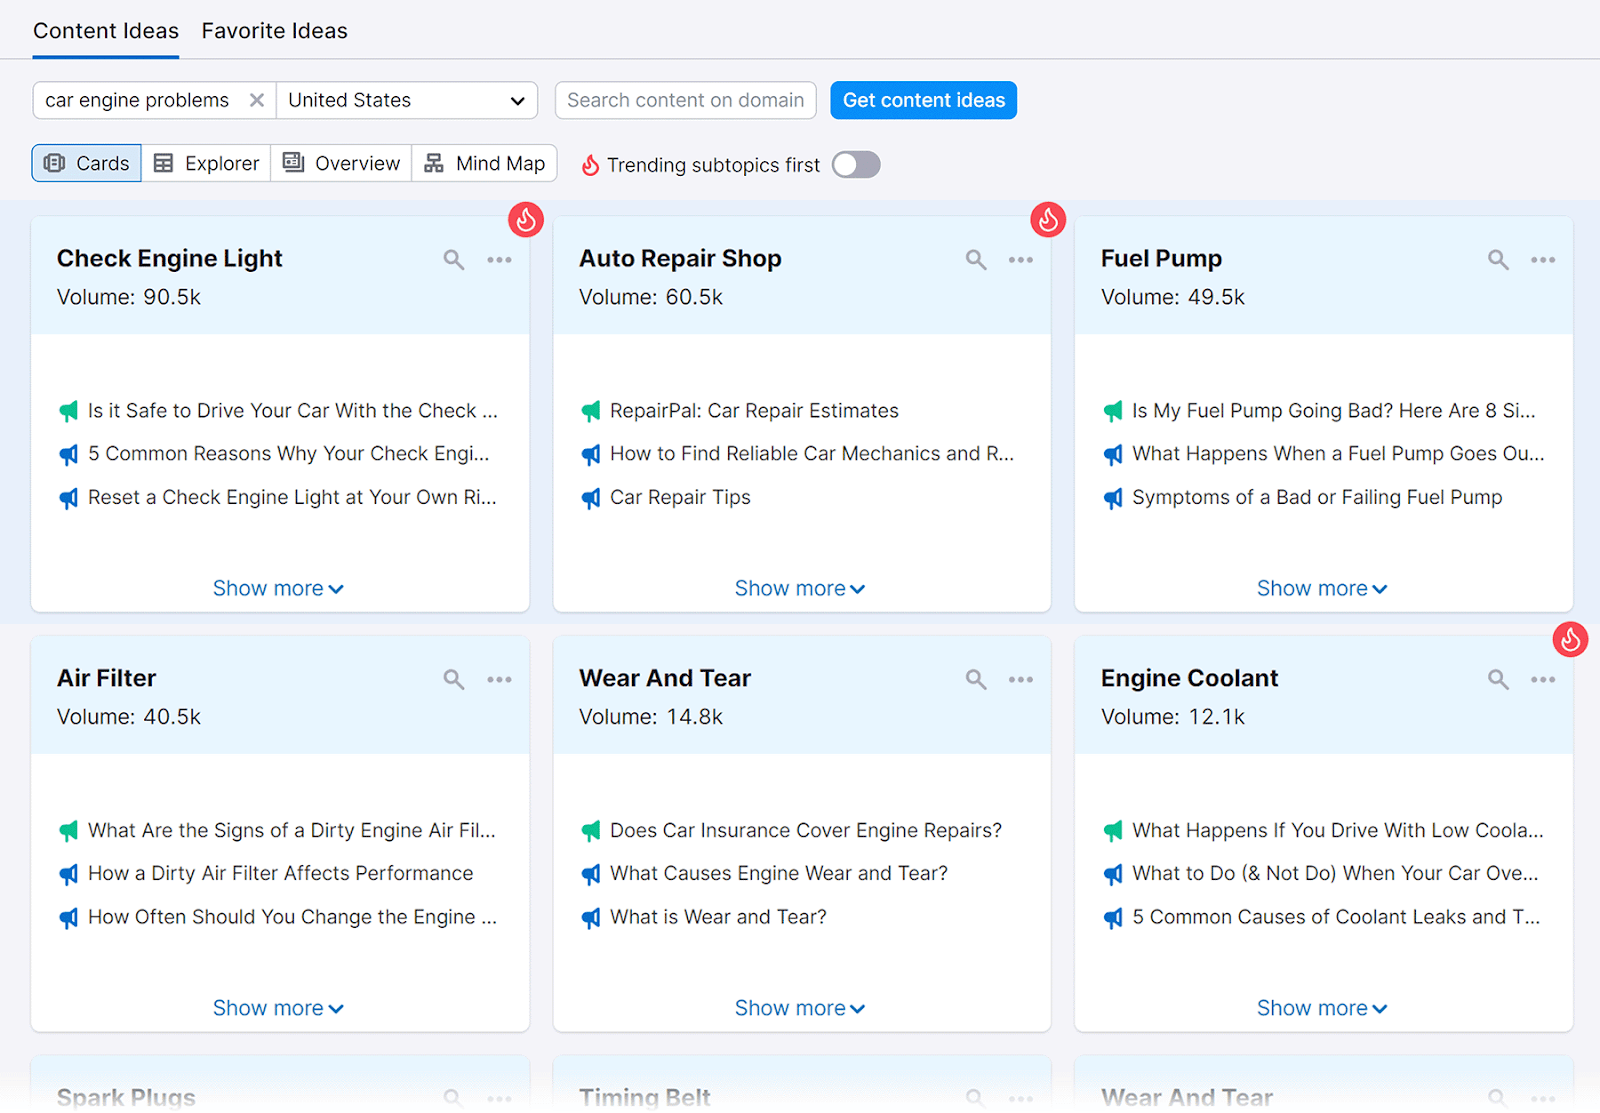Expand Show more on the Fuel Pump card
1600x1113 pixels.
[x=1322, y=588]
